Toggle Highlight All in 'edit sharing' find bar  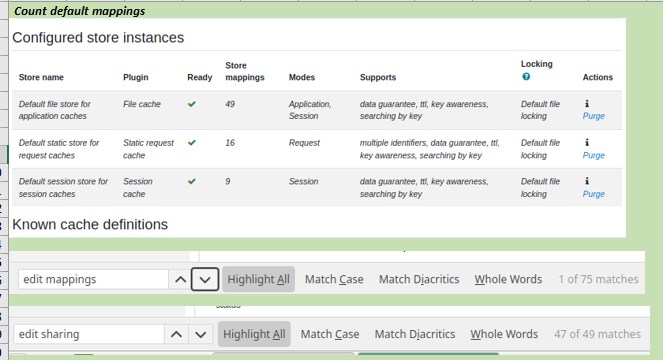pyautogui.click(x=254, y=334)
